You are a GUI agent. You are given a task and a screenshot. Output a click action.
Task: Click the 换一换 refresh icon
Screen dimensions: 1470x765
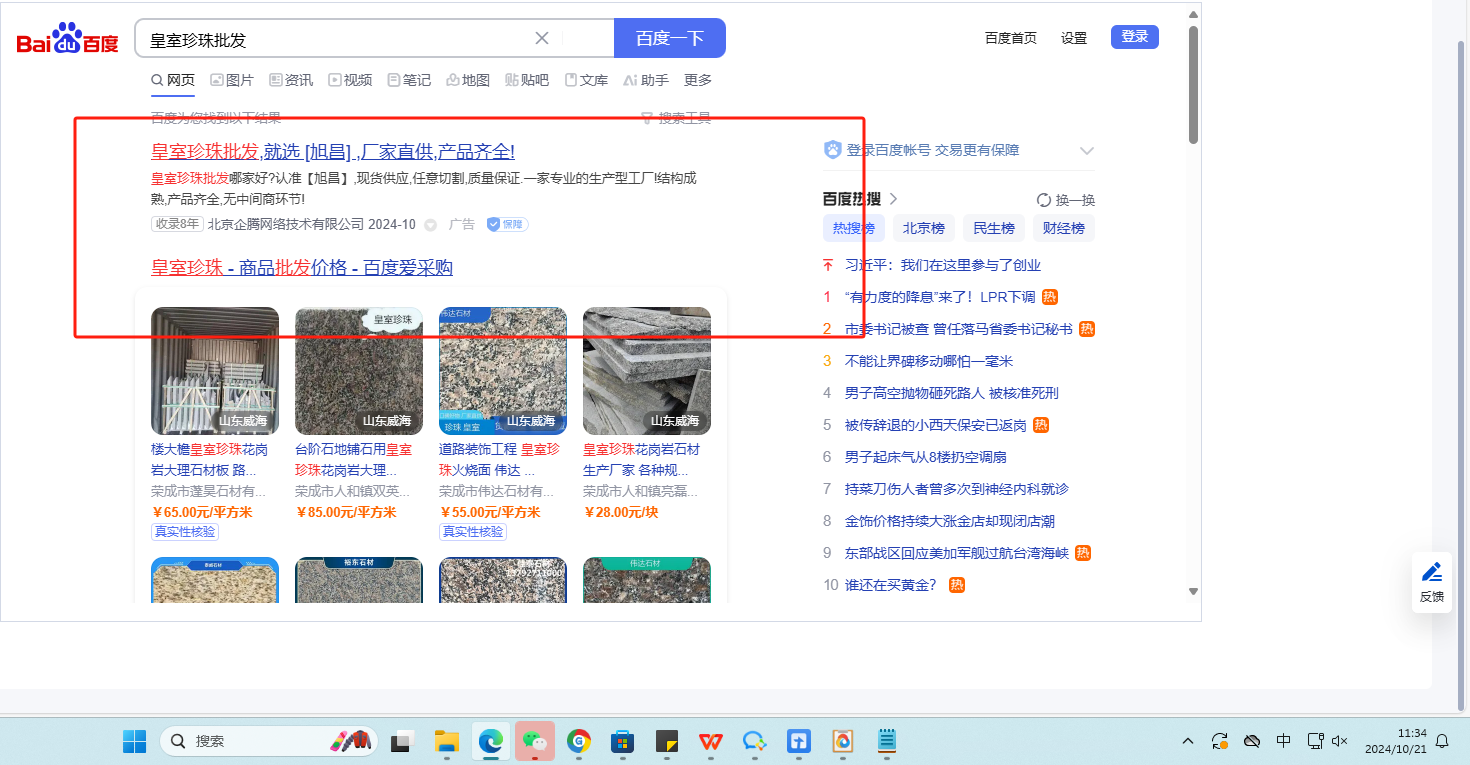pyautogui.click(x=1044, y=200)
